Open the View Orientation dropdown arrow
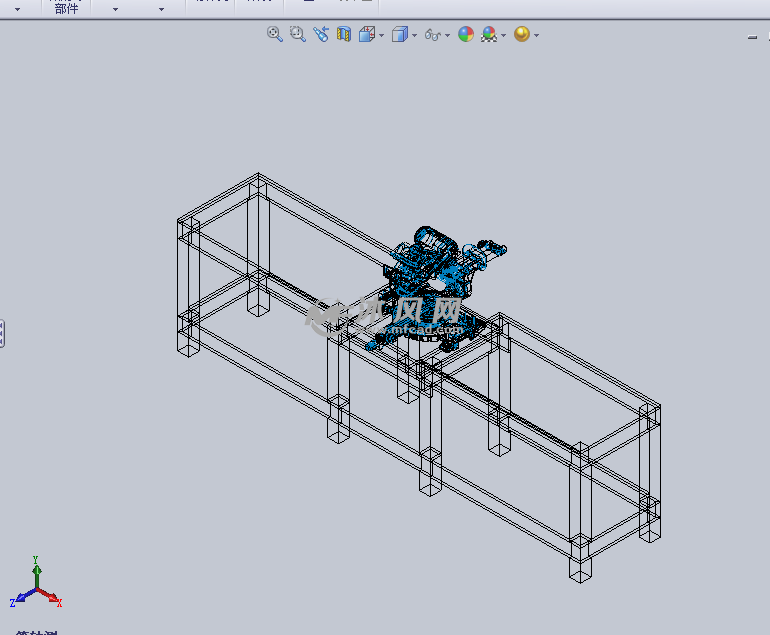 [x=382, y=35]
